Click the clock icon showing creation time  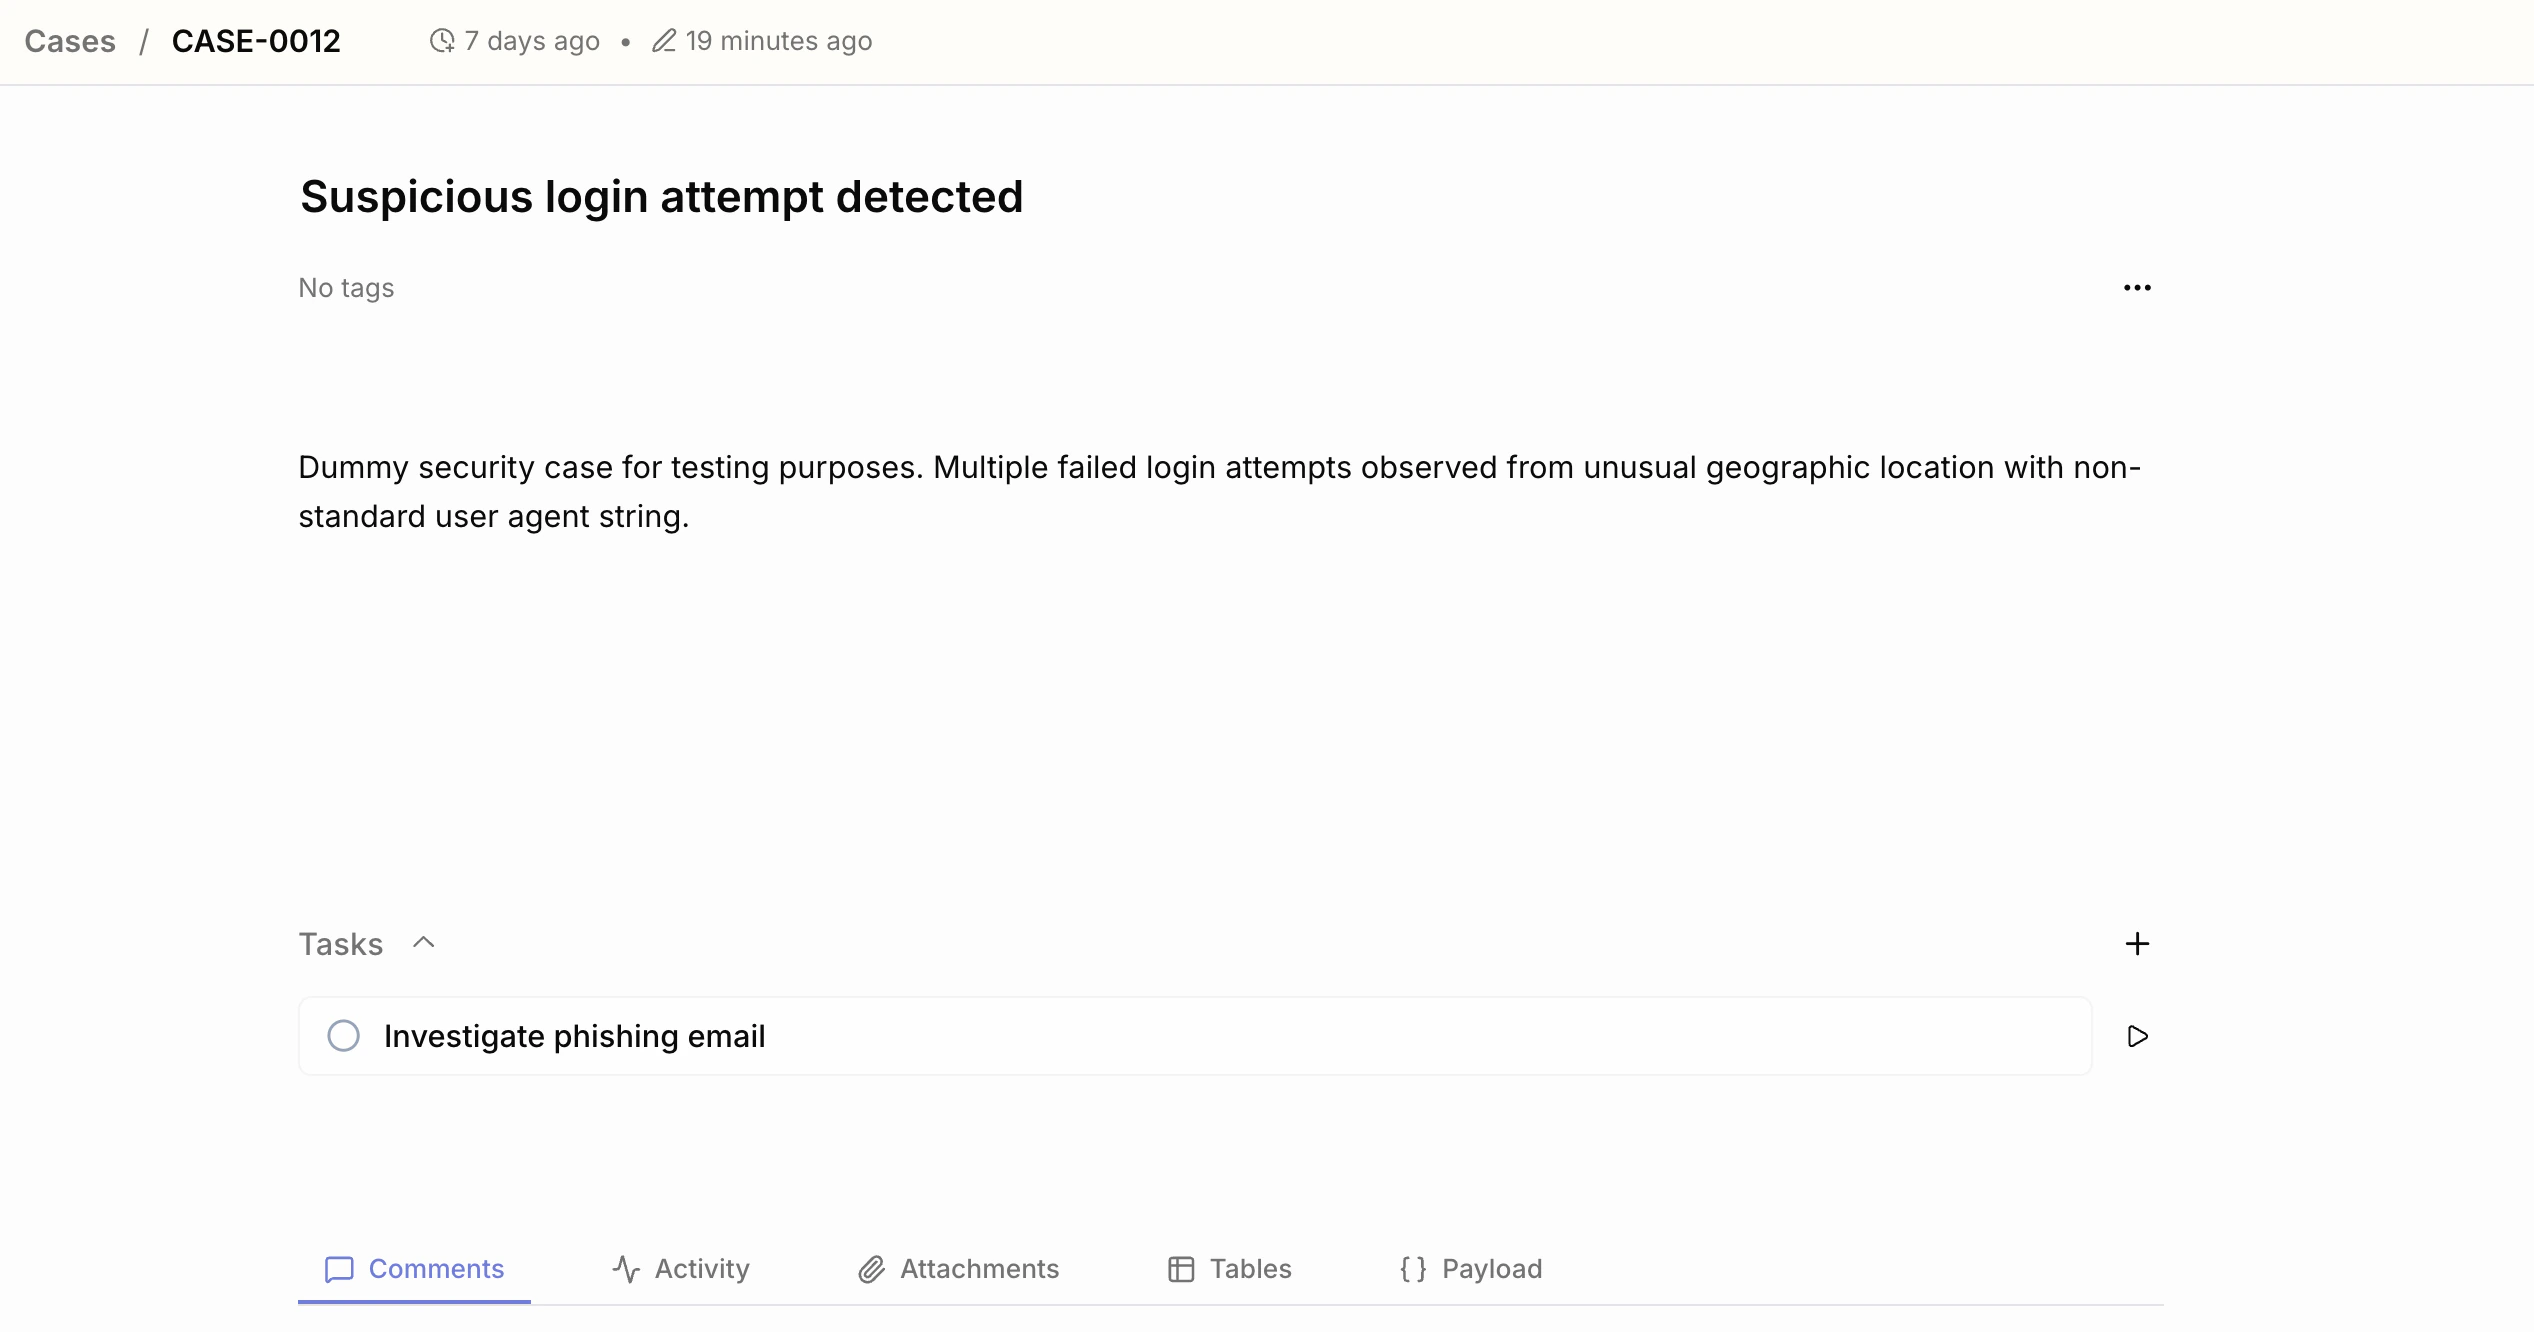pyautogui.click(x=441, y=40)
